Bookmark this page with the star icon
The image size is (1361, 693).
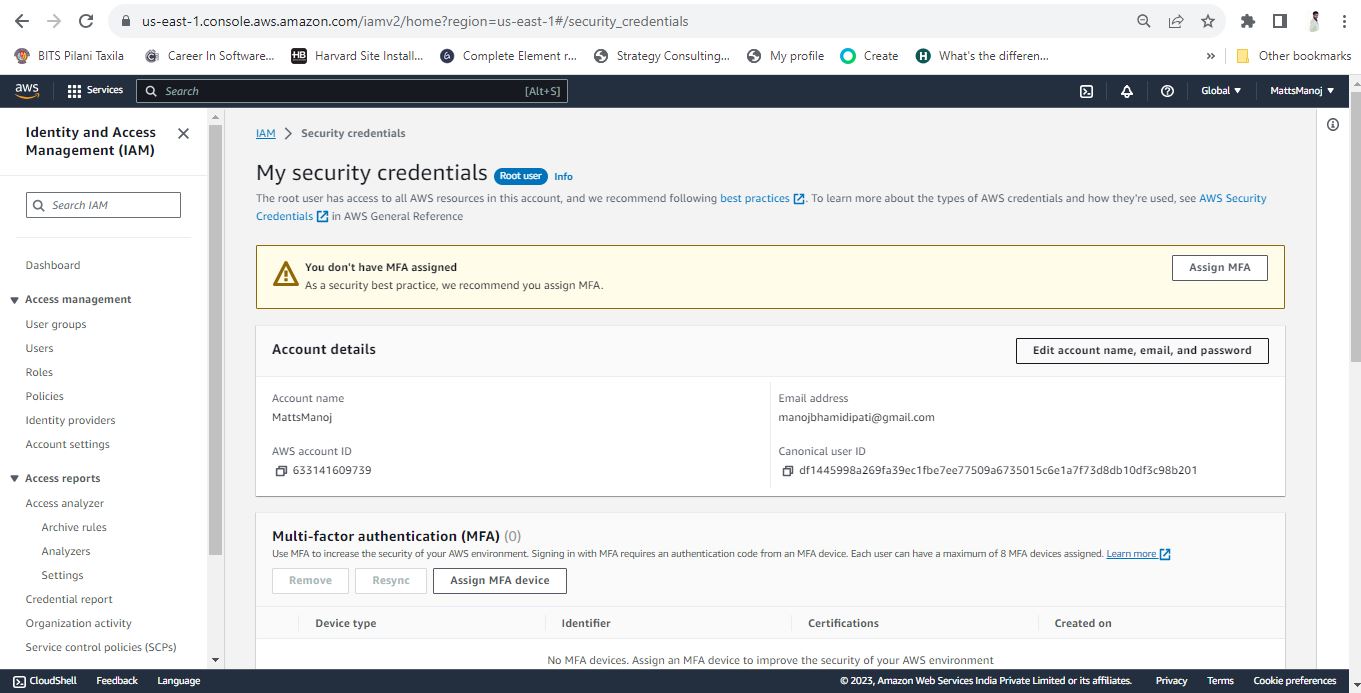(x=1208, y=21)
